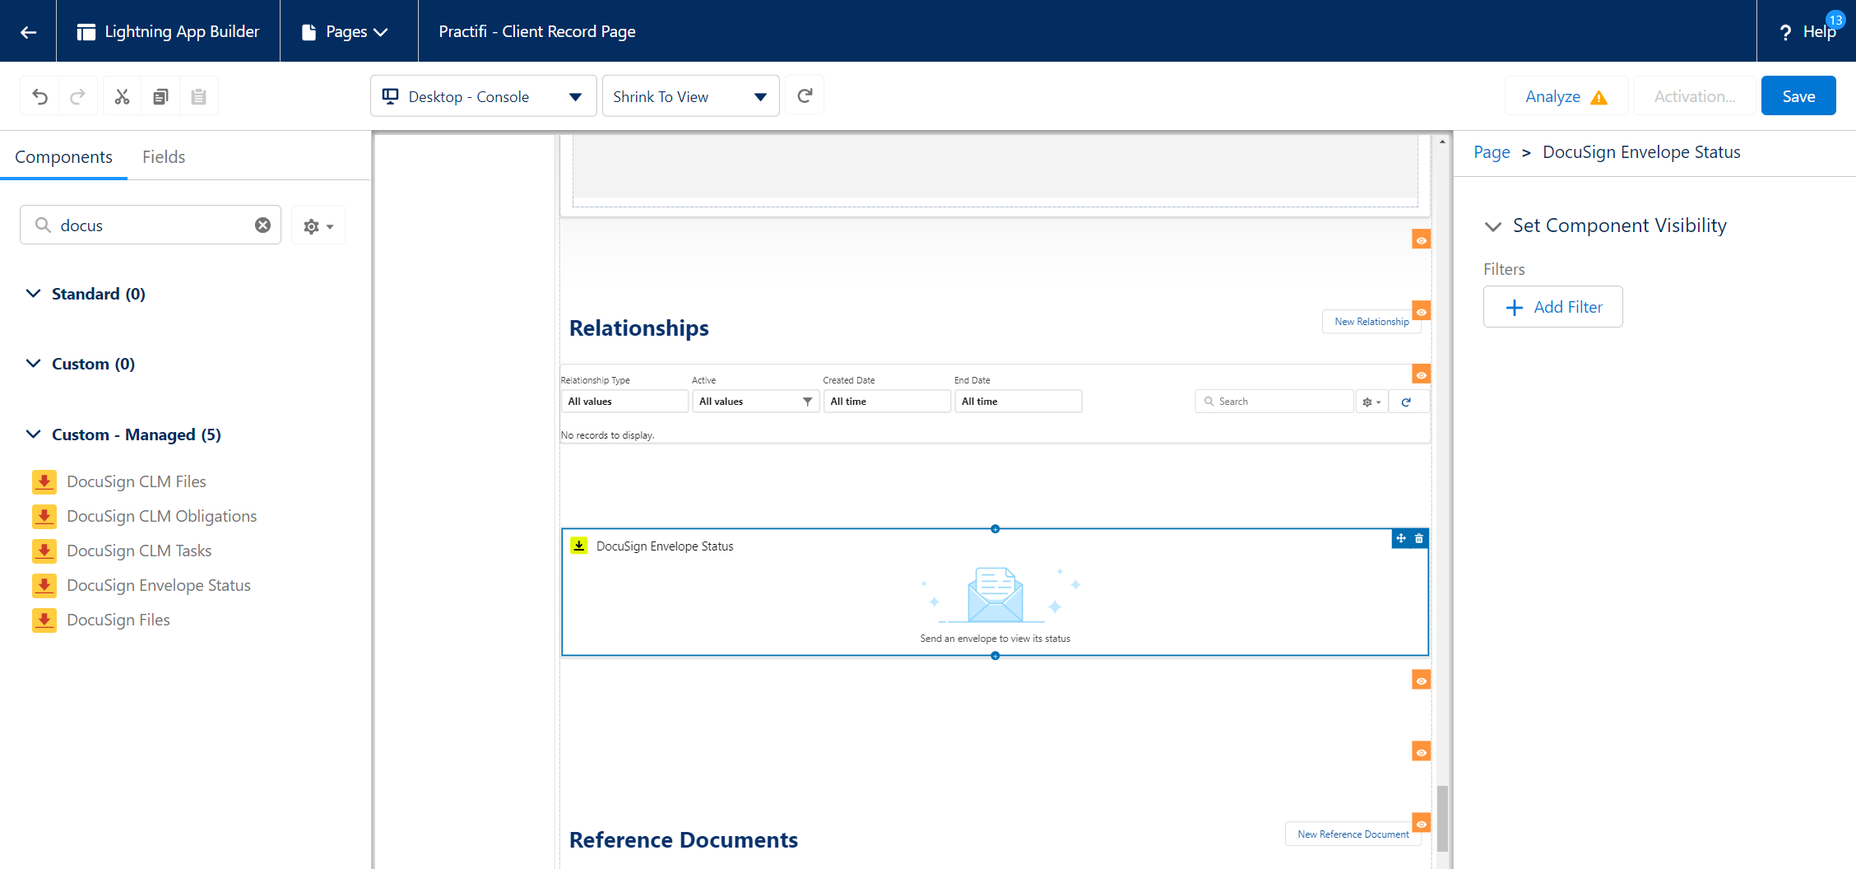The width and height of the screenshot is (1856, 869).
Task: Collapse the Standard (0) section
Action: tap(33, 294)
